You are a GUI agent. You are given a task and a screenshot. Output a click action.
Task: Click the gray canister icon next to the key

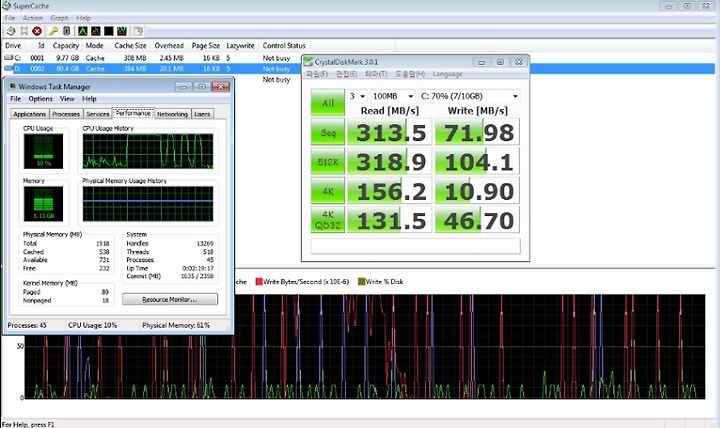[67, 31]
